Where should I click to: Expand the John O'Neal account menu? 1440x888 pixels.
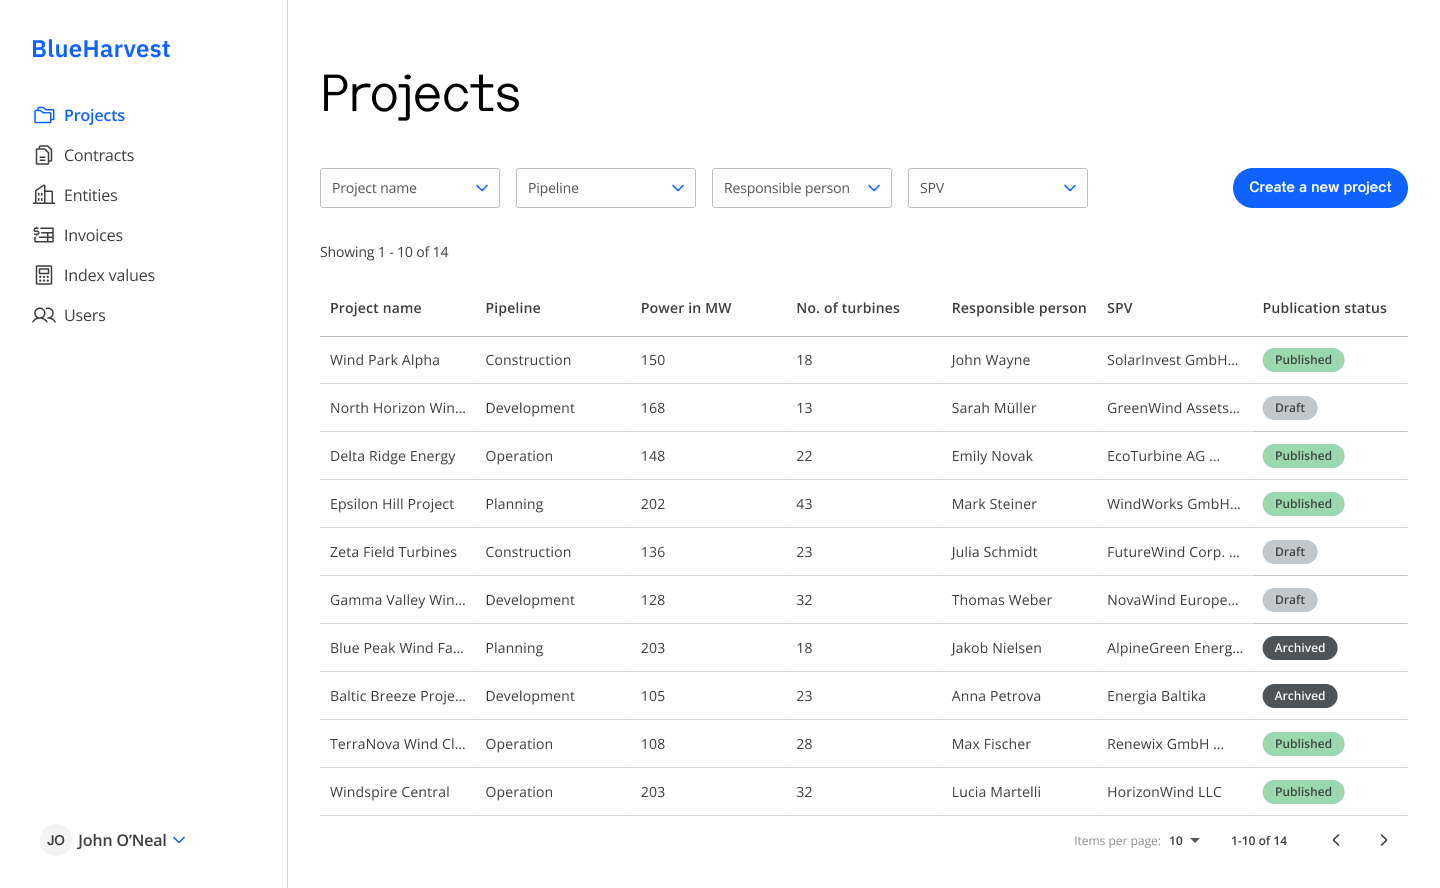click(x=179, y=840)
